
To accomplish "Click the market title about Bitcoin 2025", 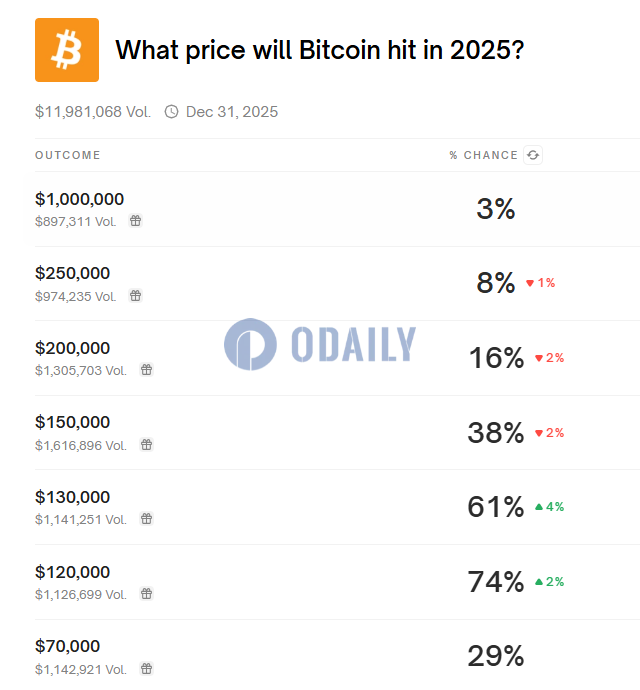I will [x=320, y=50].
